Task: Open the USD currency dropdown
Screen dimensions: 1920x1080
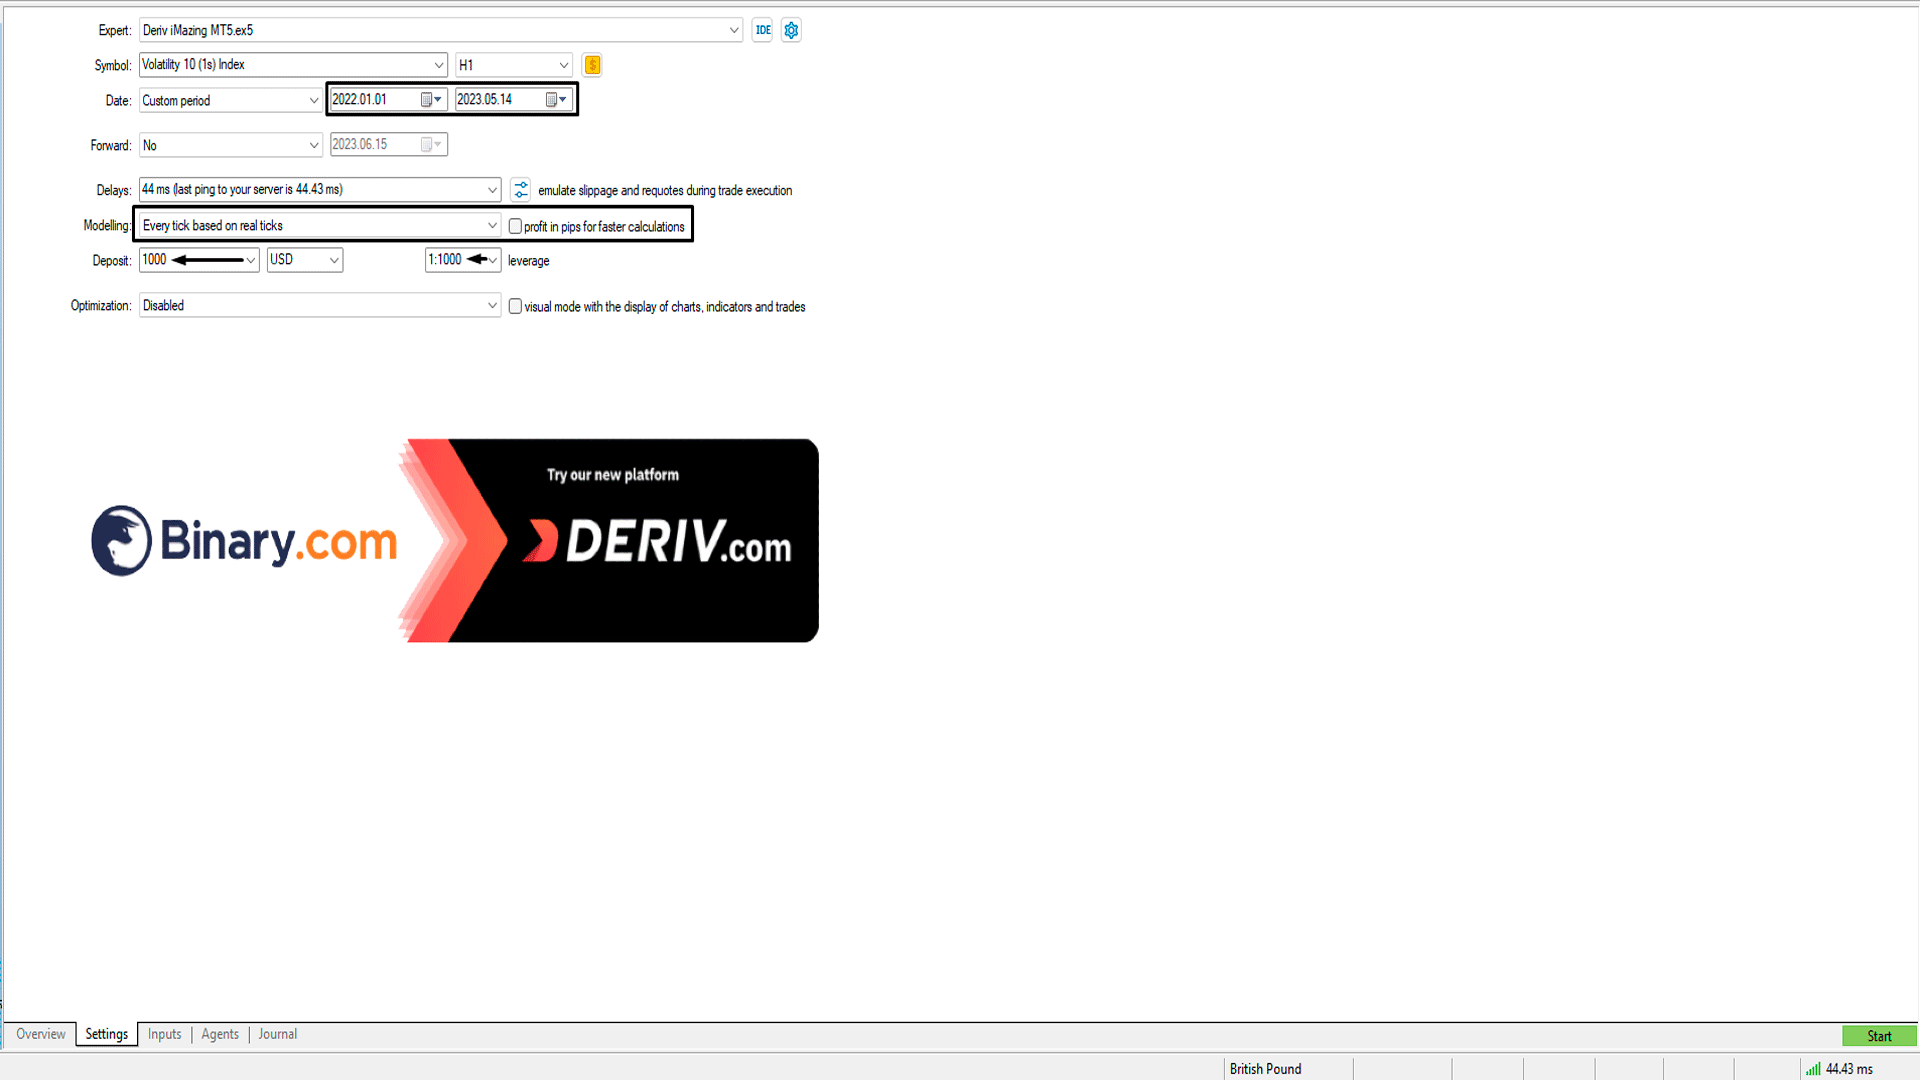Action: click(304, 260)
